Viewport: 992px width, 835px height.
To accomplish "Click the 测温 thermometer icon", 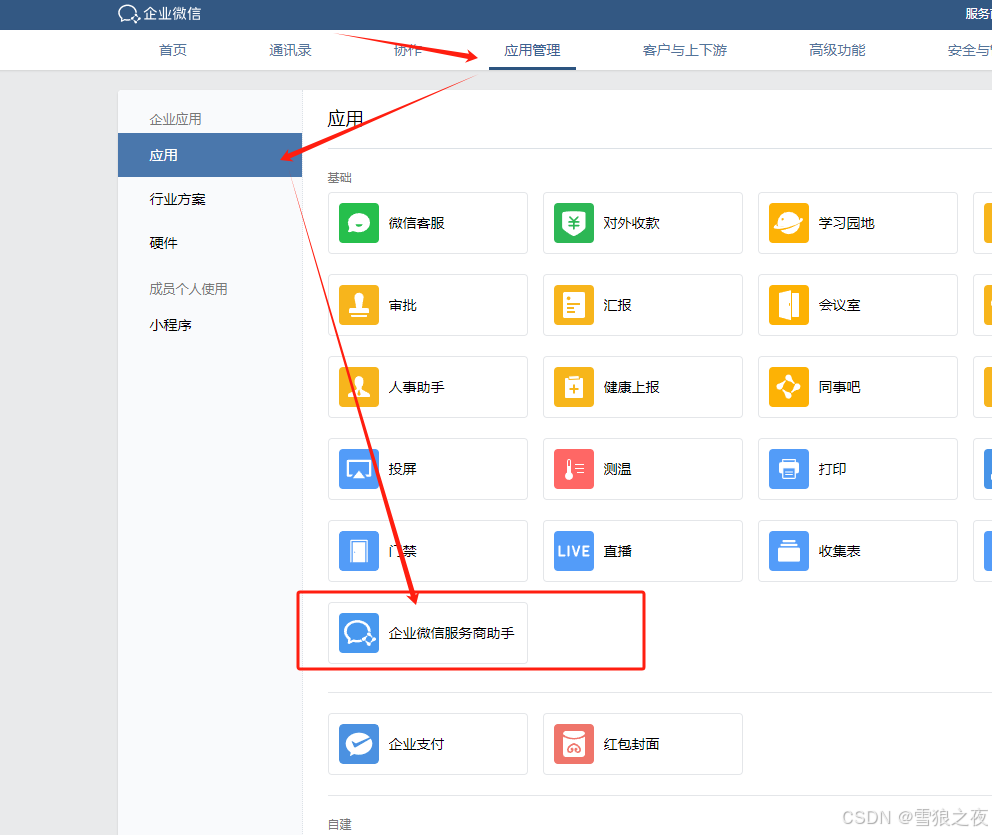I will [x=574, y=469].
